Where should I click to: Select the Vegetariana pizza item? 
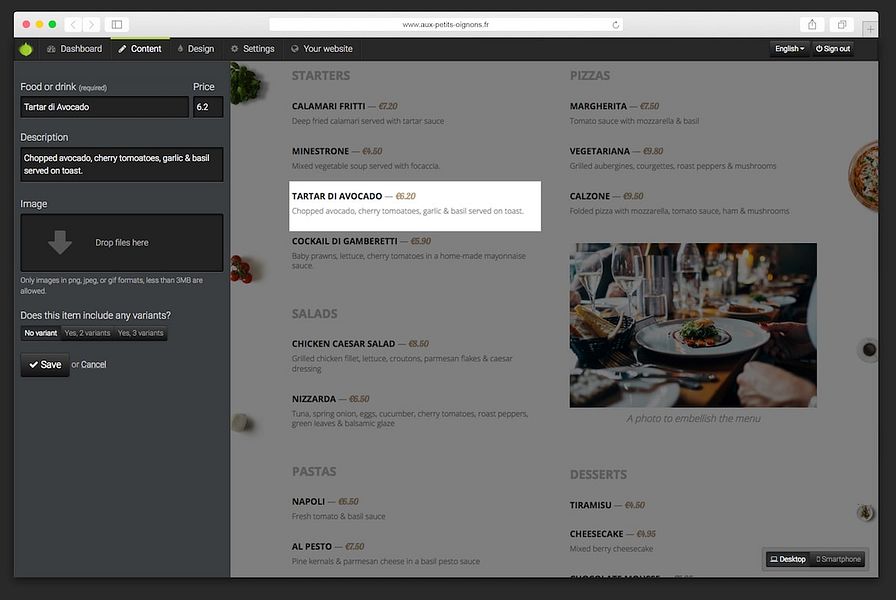pyautogui.click(x=673, y=158)
